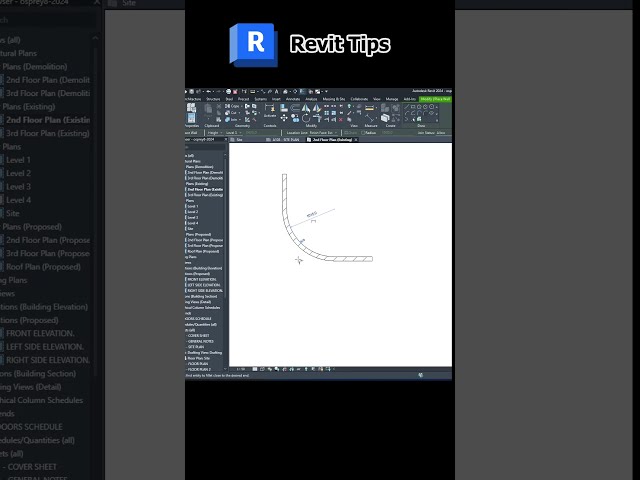Viewport: 640px width, 480px height.
Task: Select COVER SHEET in Project Browser
Action: tap(199, 336)
